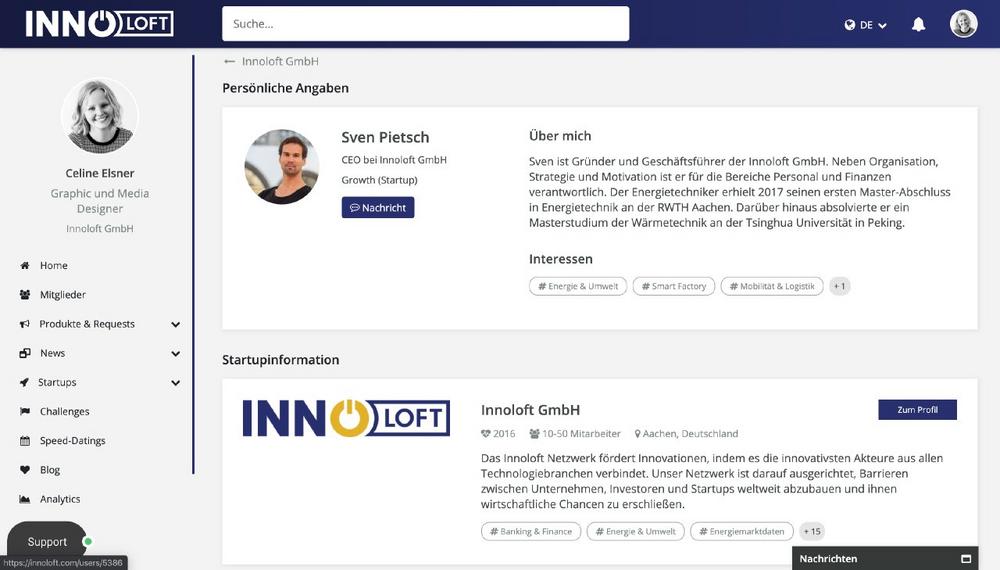Screen dimensions: 1000x570
Task: Open Challenges from the sidebar
Action: [x=64, y=411]
